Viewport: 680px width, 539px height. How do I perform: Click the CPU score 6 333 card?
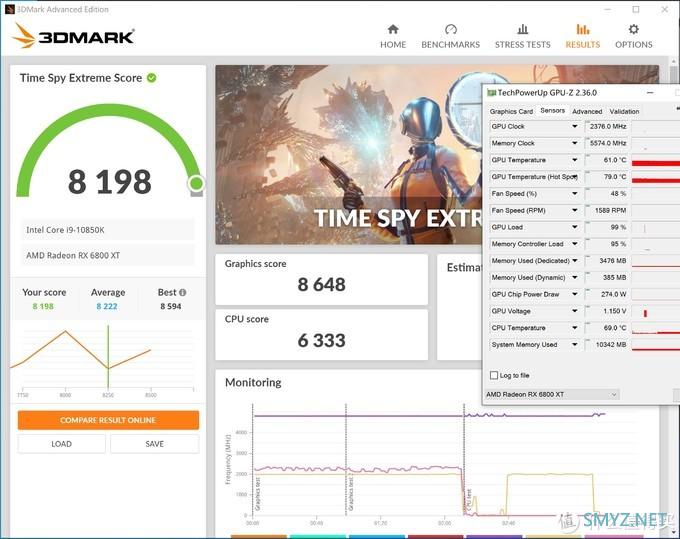(321, 334)
